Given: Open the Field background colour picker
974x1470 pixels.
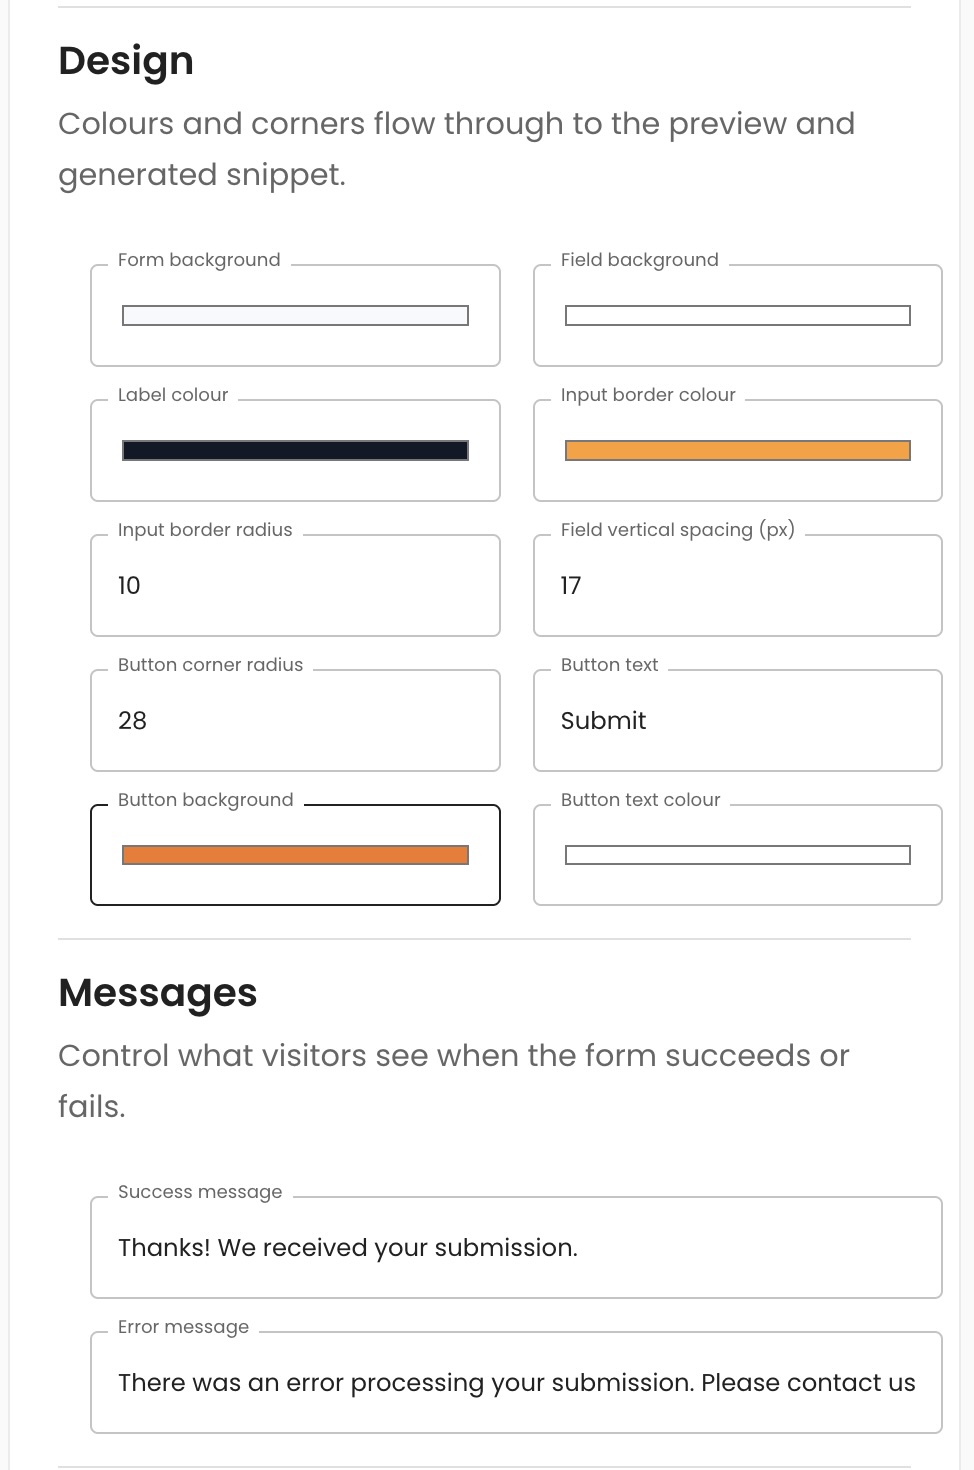Looking at the screenshot, I should tap(738, 316).
